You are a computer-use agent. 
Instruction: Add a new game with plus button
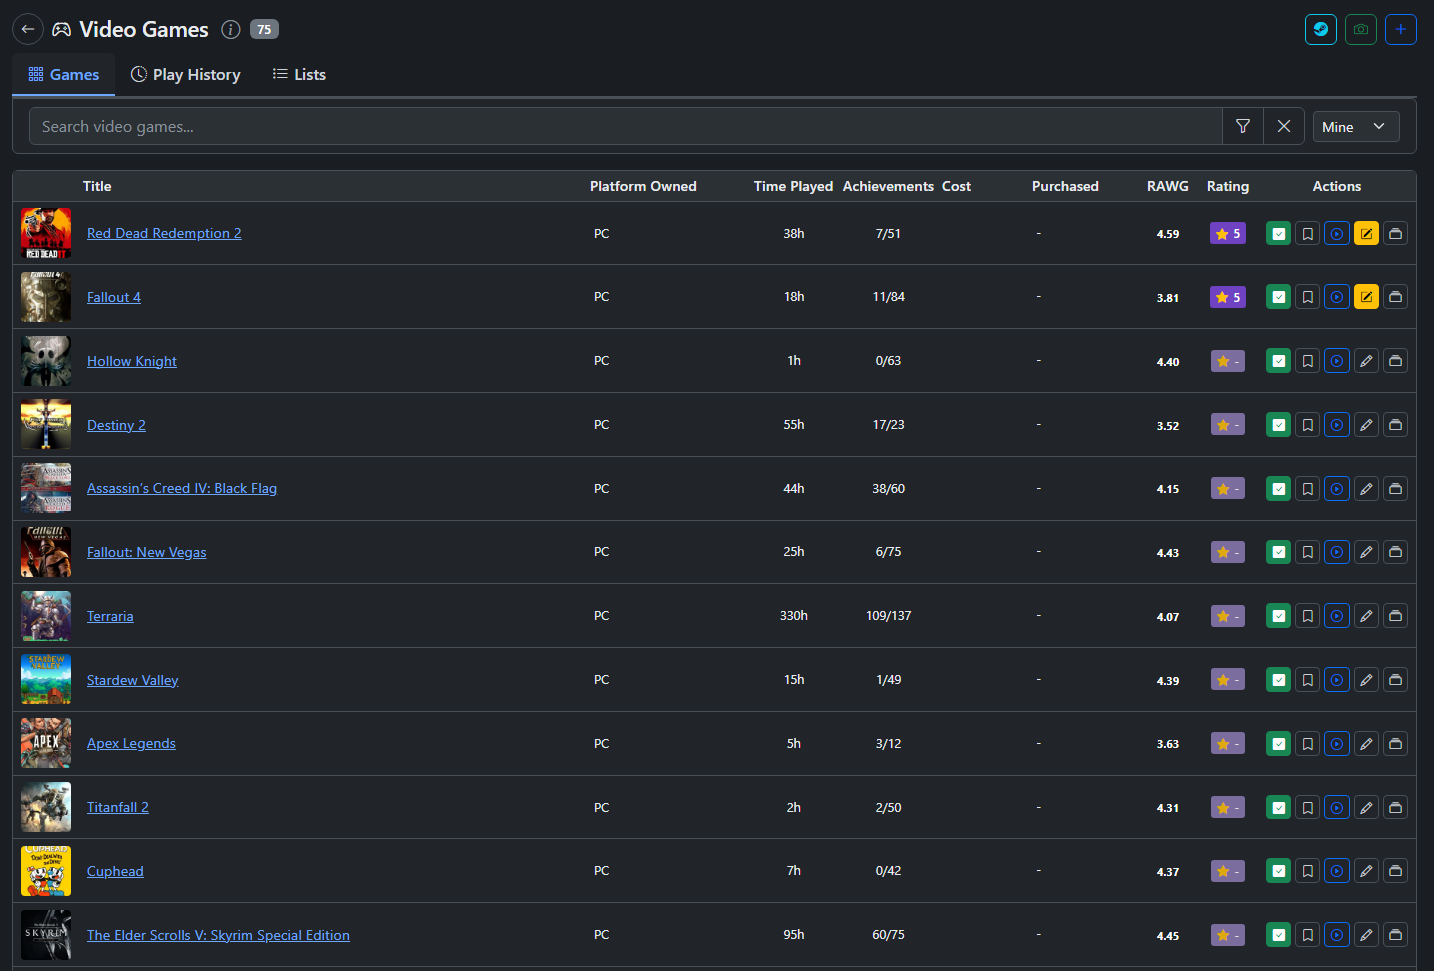coord(1400,30)
